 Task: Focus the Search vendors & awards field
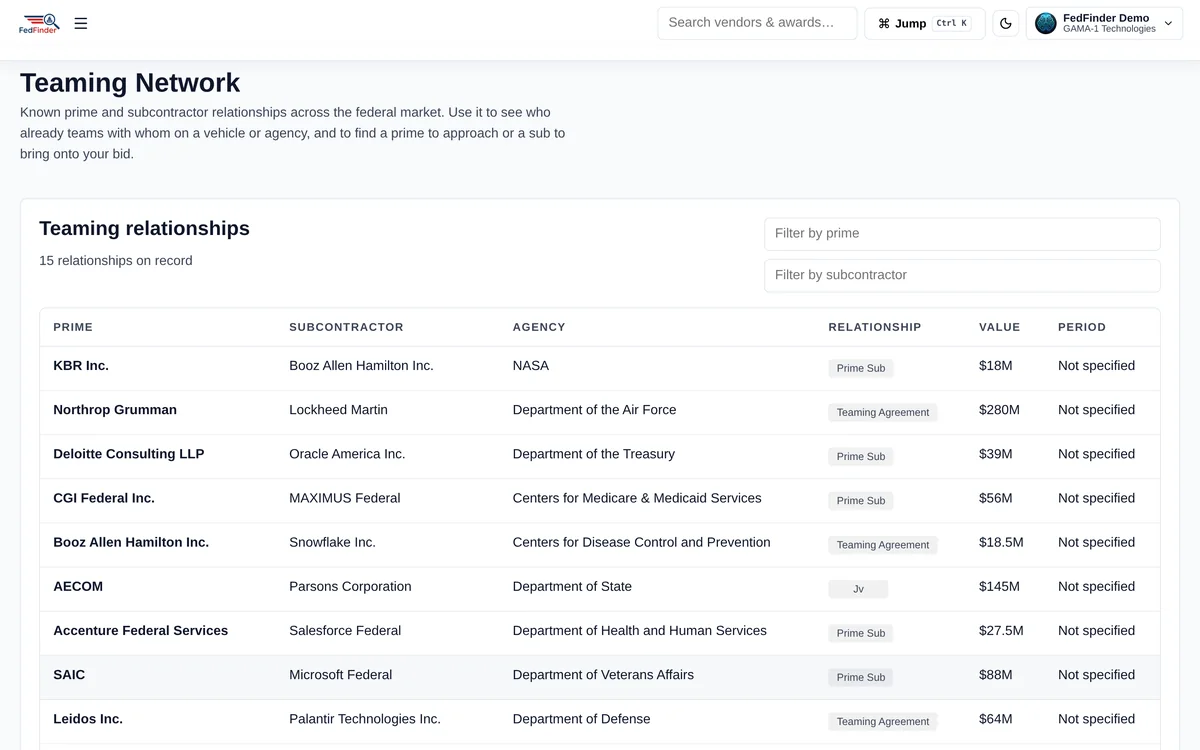(x=757, y=23)
